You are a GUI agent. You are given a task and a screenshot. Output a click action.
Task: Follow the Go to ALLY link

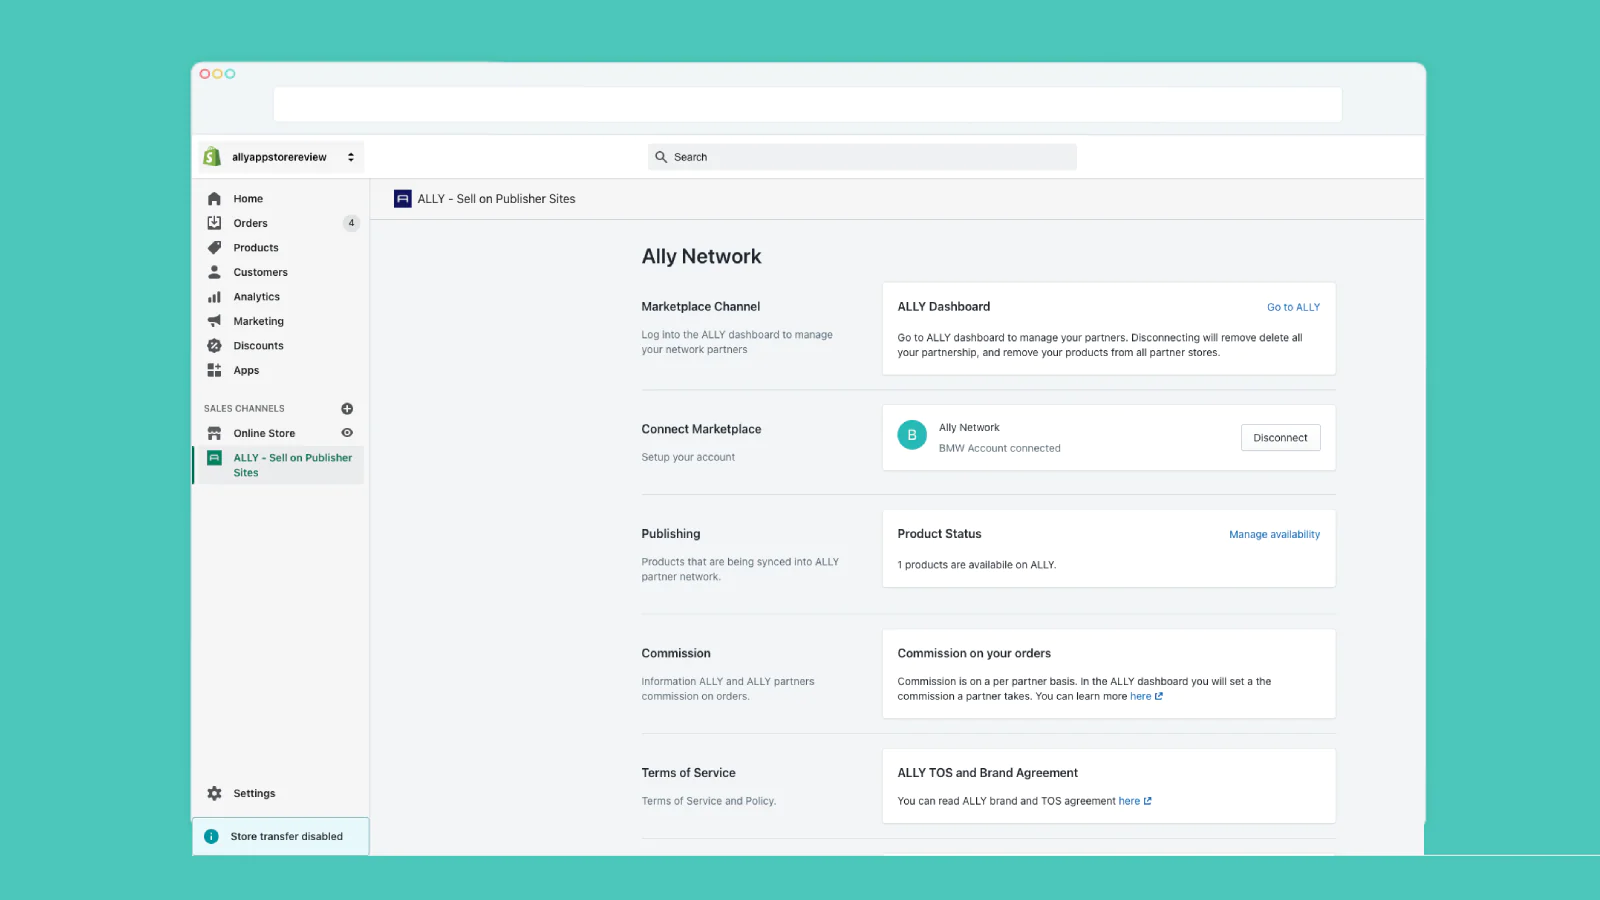tap(1293, 307)
